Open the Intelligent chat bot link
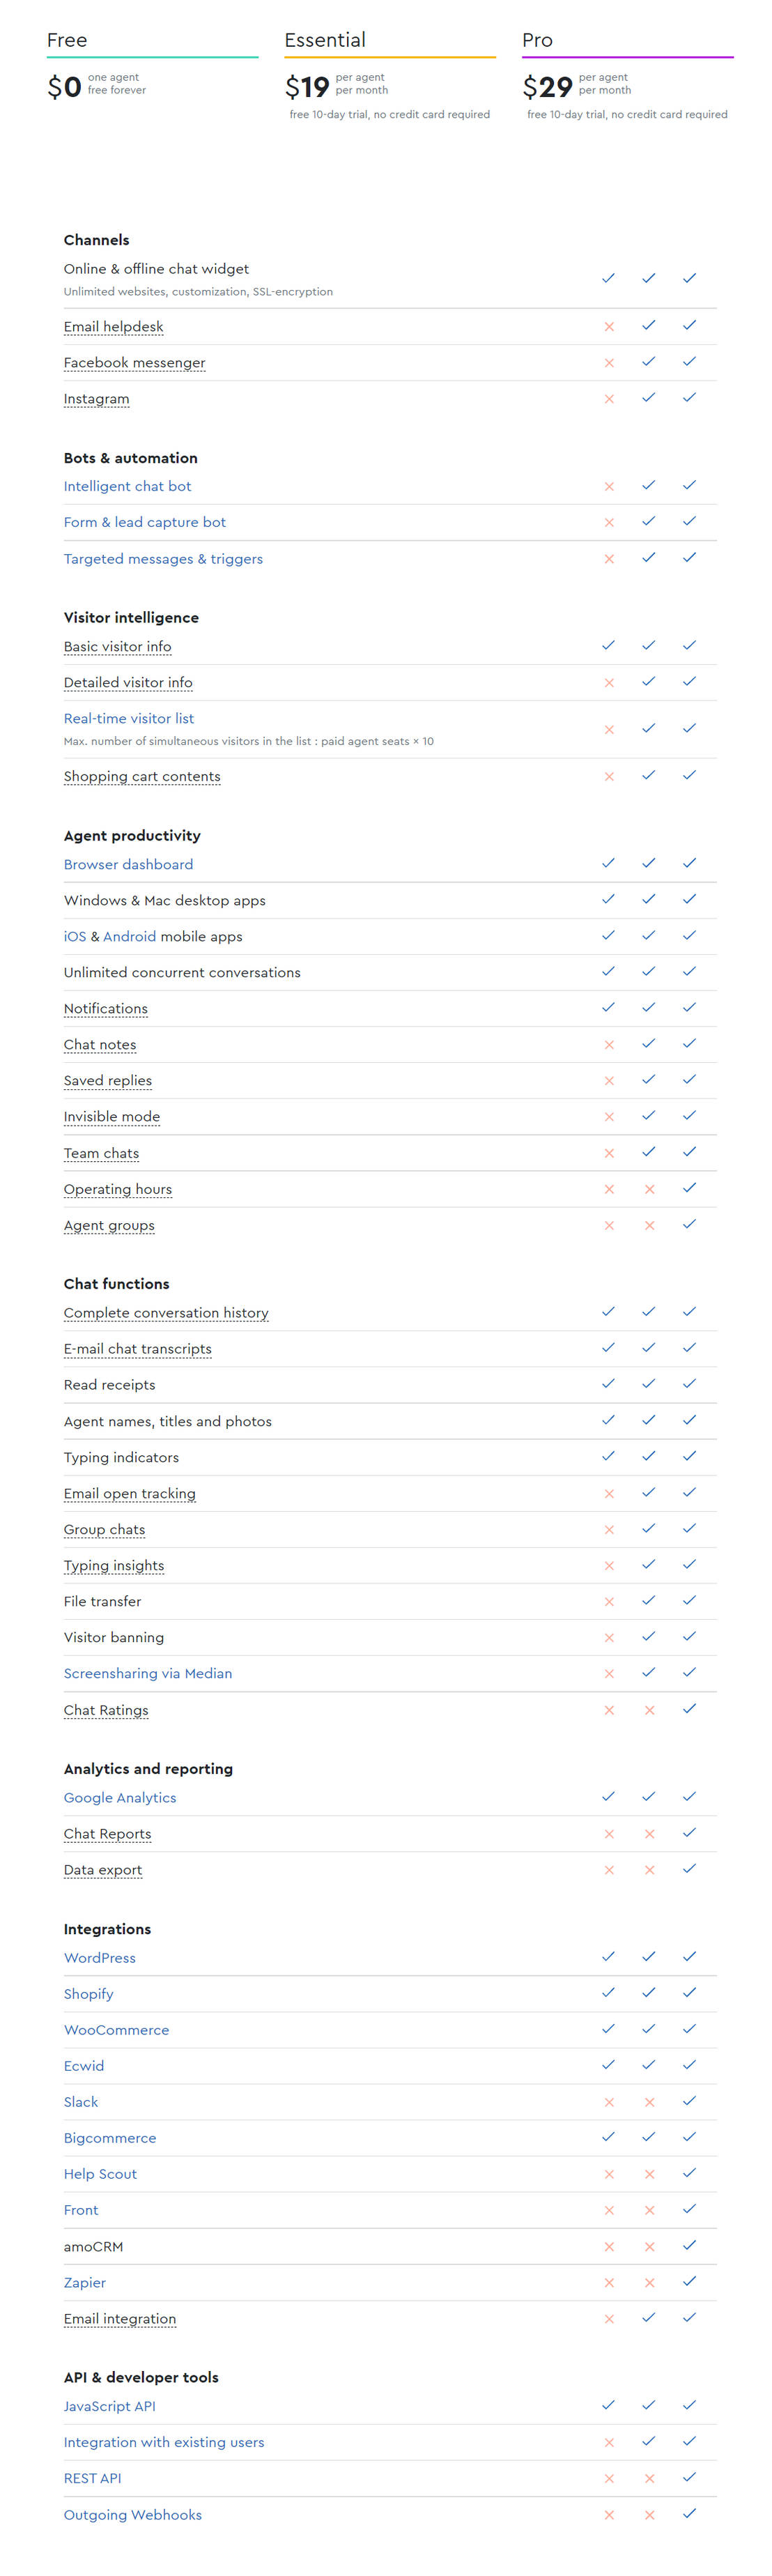The height and width of the screenshot is (2576, 772). coord(127,486)
